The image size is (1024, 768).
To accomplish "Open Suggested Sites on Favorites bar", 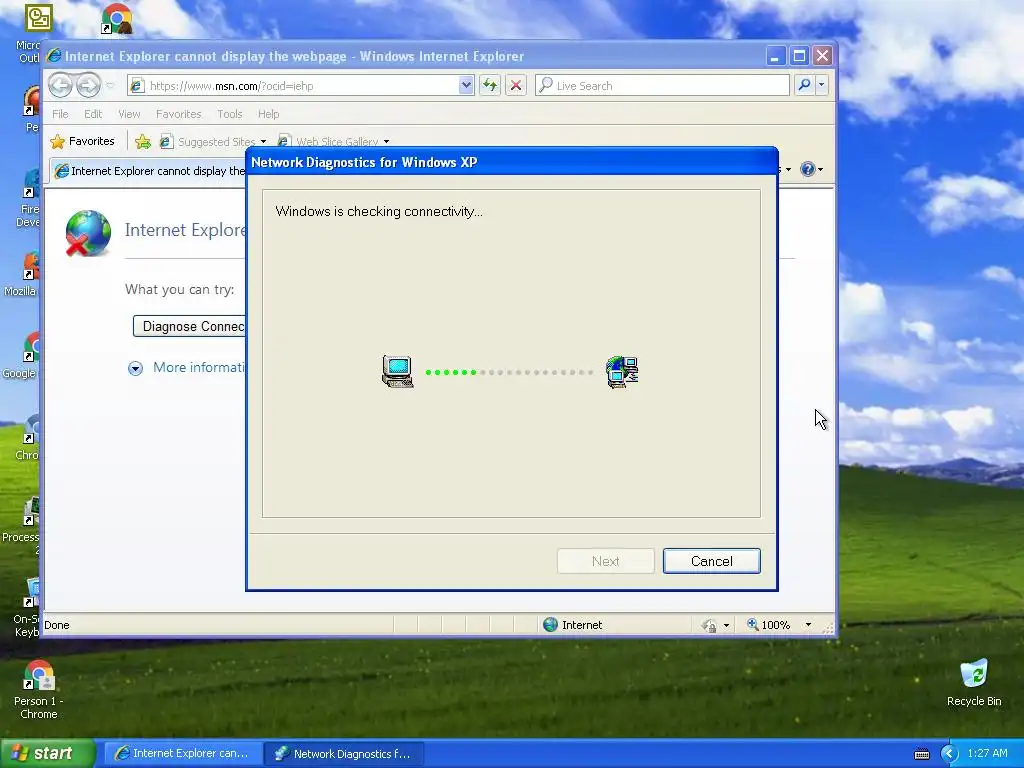I will pyautogui.click(x=213, y=141).
